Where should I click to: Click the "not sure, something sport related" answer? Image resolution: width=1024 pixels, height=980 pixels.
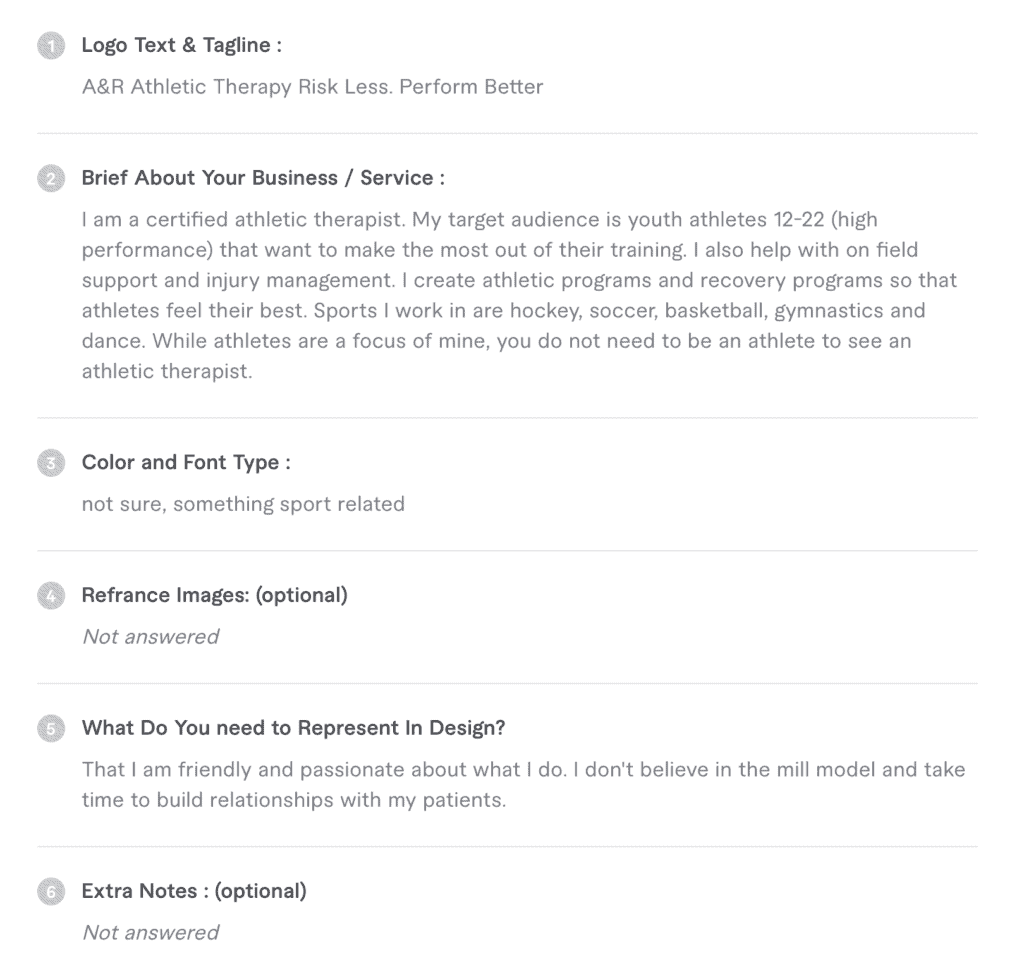click(243, 504)
